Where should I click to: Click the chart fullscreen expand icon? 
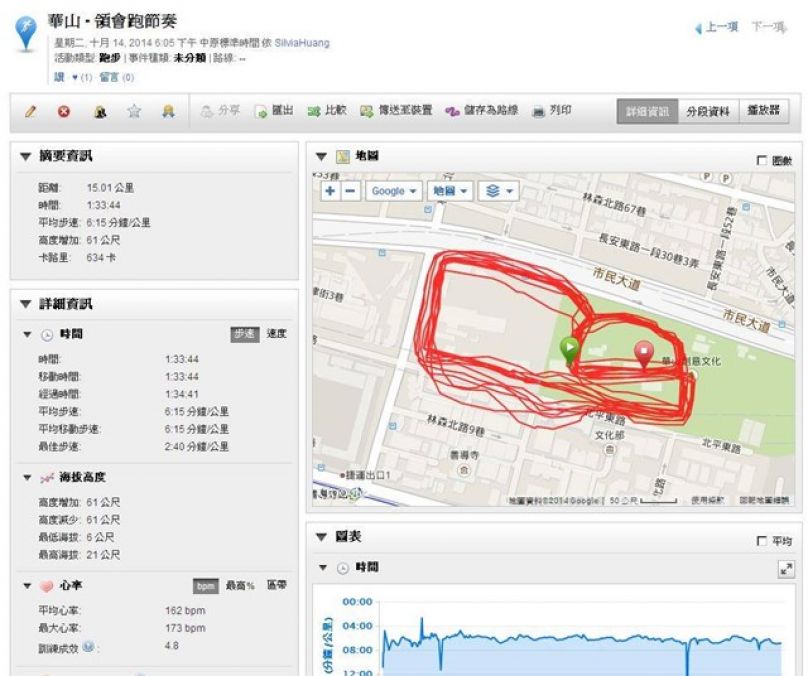[x=785, y=569]
